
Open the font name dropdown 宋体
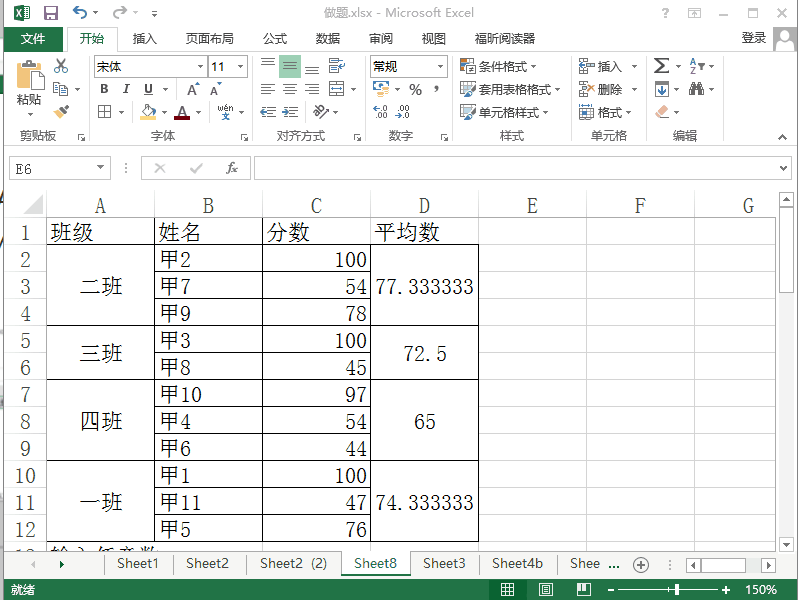click(x=148, y=65)
